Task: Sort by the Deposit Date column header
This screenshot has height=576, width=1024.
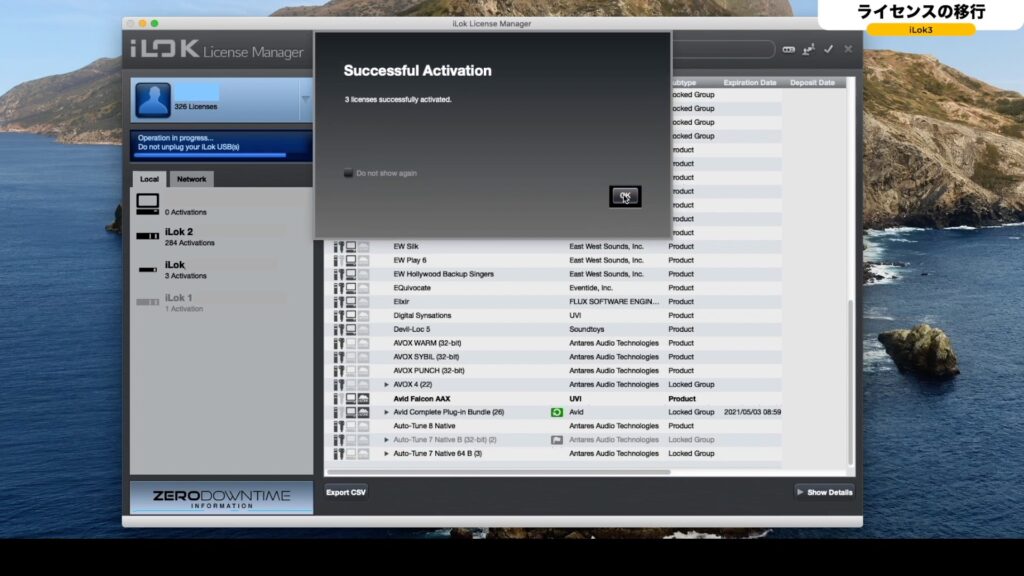Action: (812, 83)
